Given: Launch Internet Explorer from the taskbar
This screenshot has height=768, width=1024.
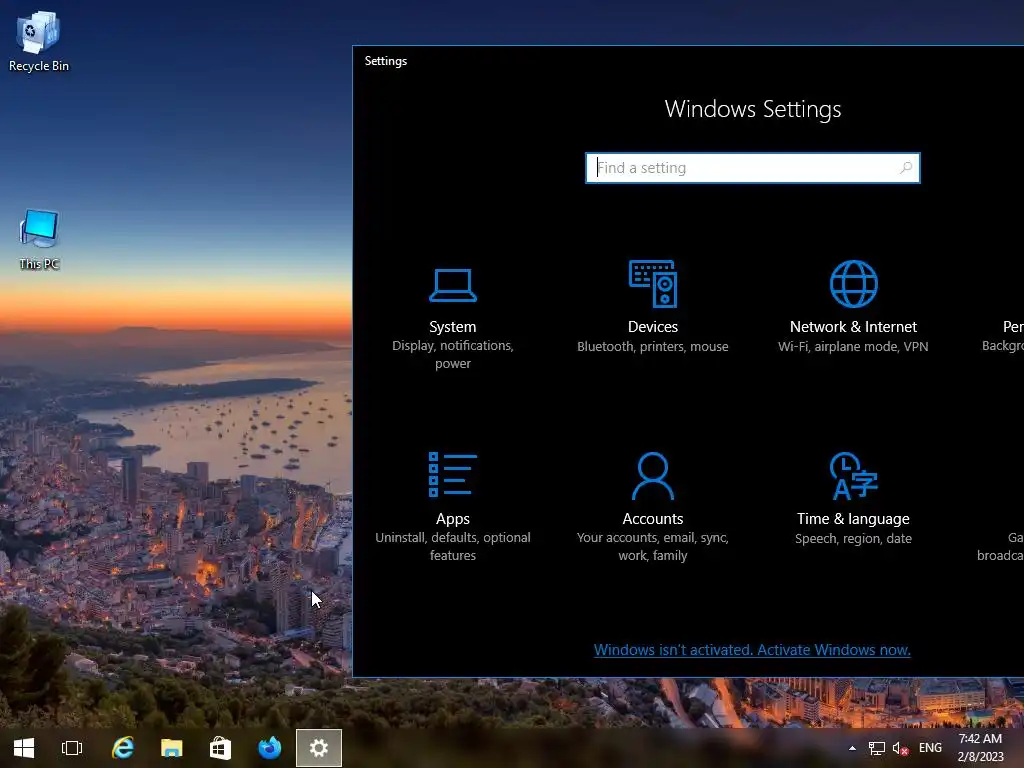Looking at the screenshot, I should point(122,748).
